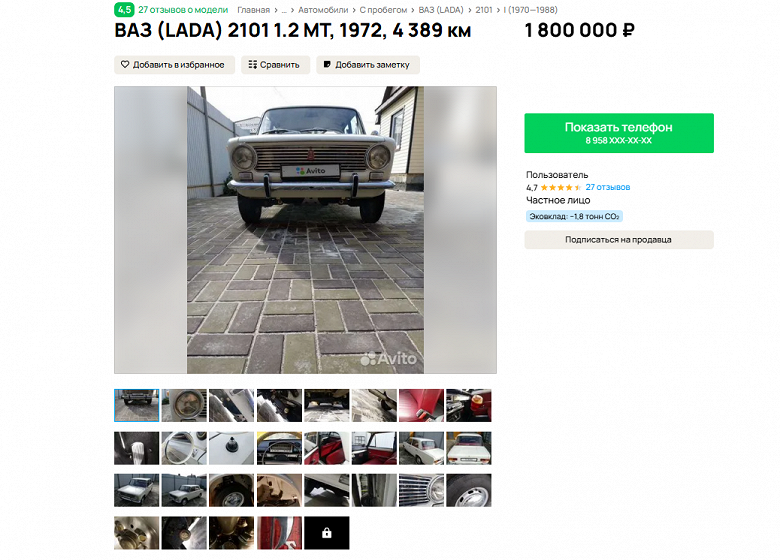Open the I (1970—1988) generation breadcrumb
The height and width of the screenshot is (560, 780).
(x=530, y=10)
